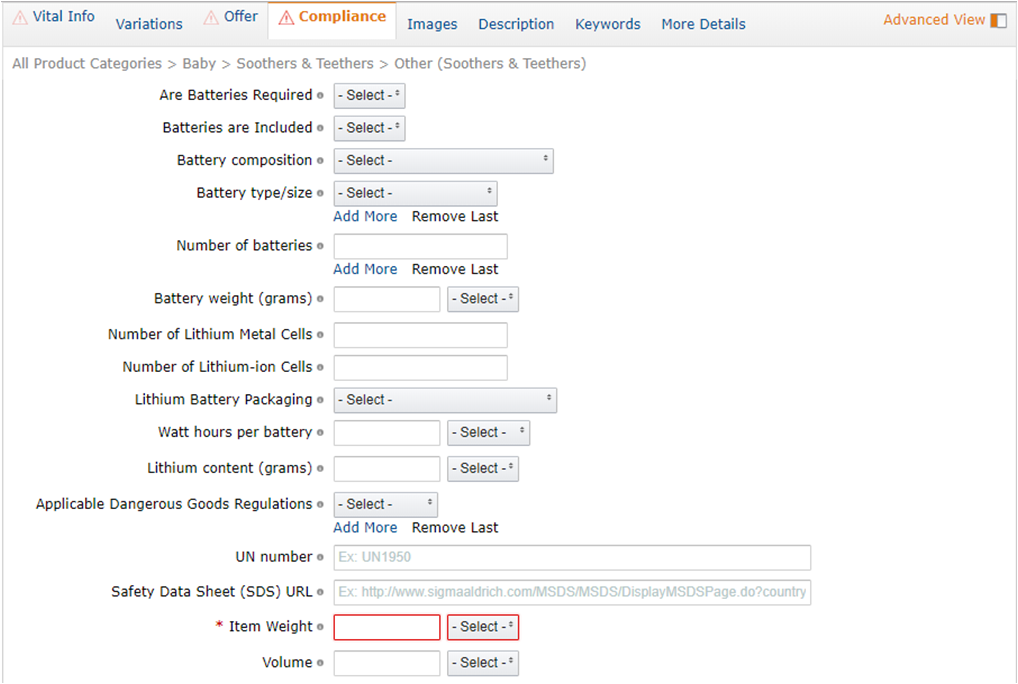Click info icon beside Lithium Battery Packaging
This screenshot has width=1018, height=684.
(x=320, y=400)
